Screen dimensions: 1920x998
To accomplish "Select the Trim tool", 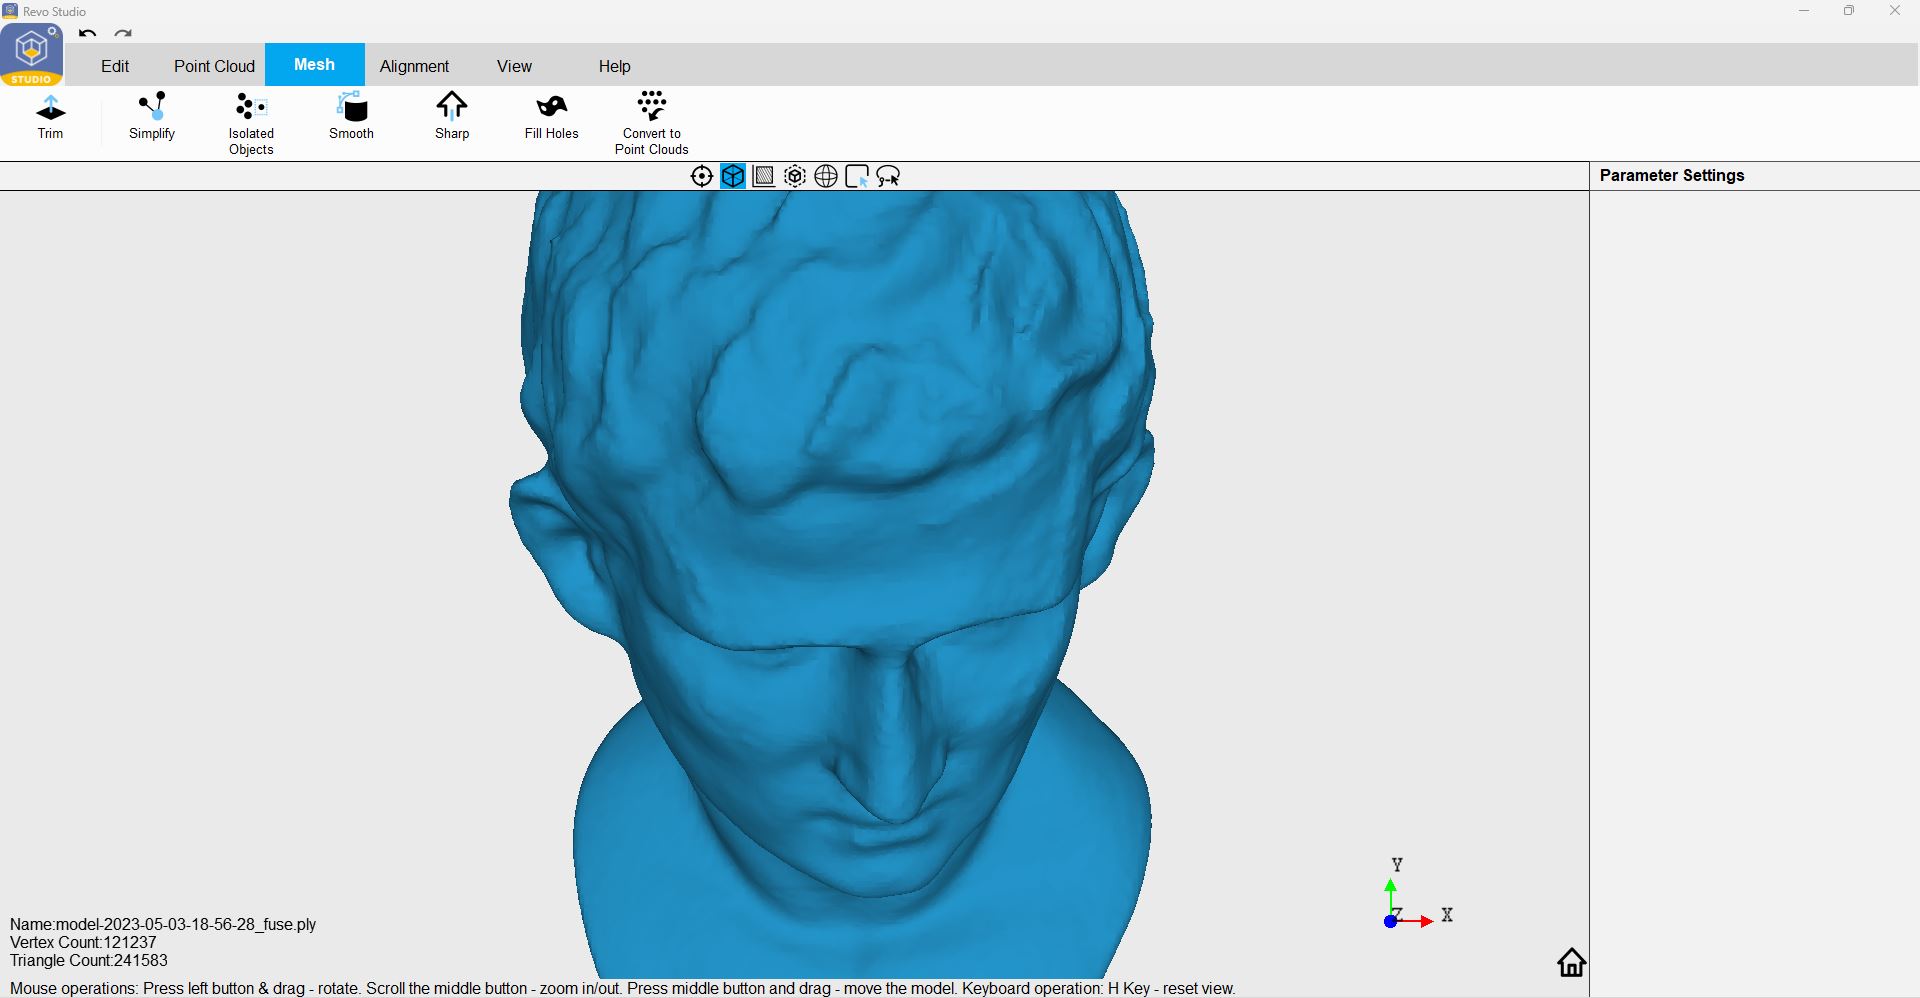I will tap(50, 117).
